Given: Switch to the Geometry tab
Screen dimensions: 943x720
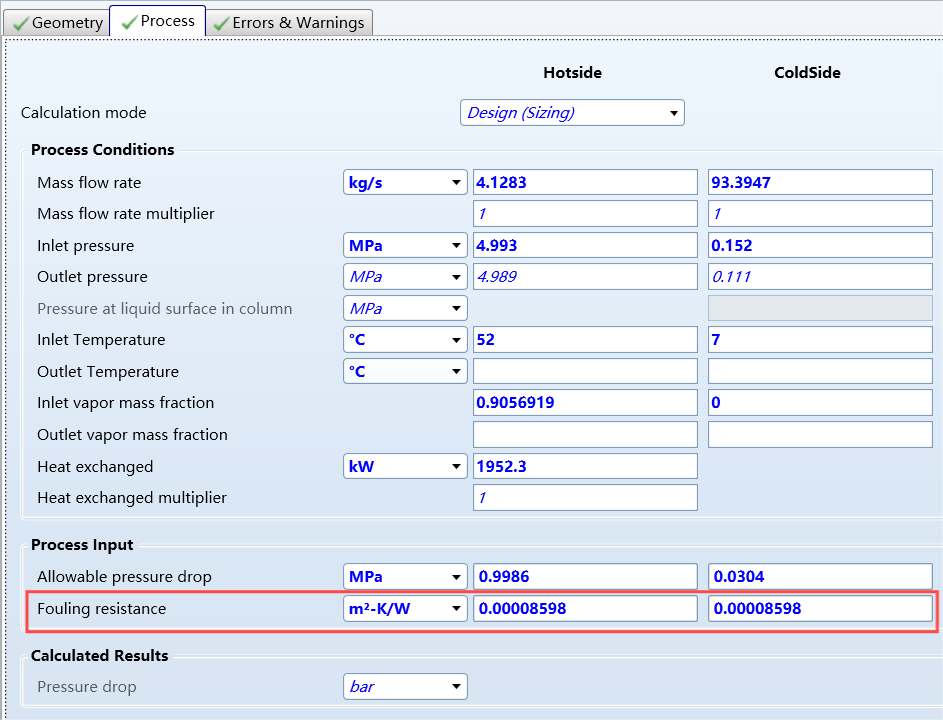Looking at the screenshot, I should pyautogui.click(x=56, y=22).
